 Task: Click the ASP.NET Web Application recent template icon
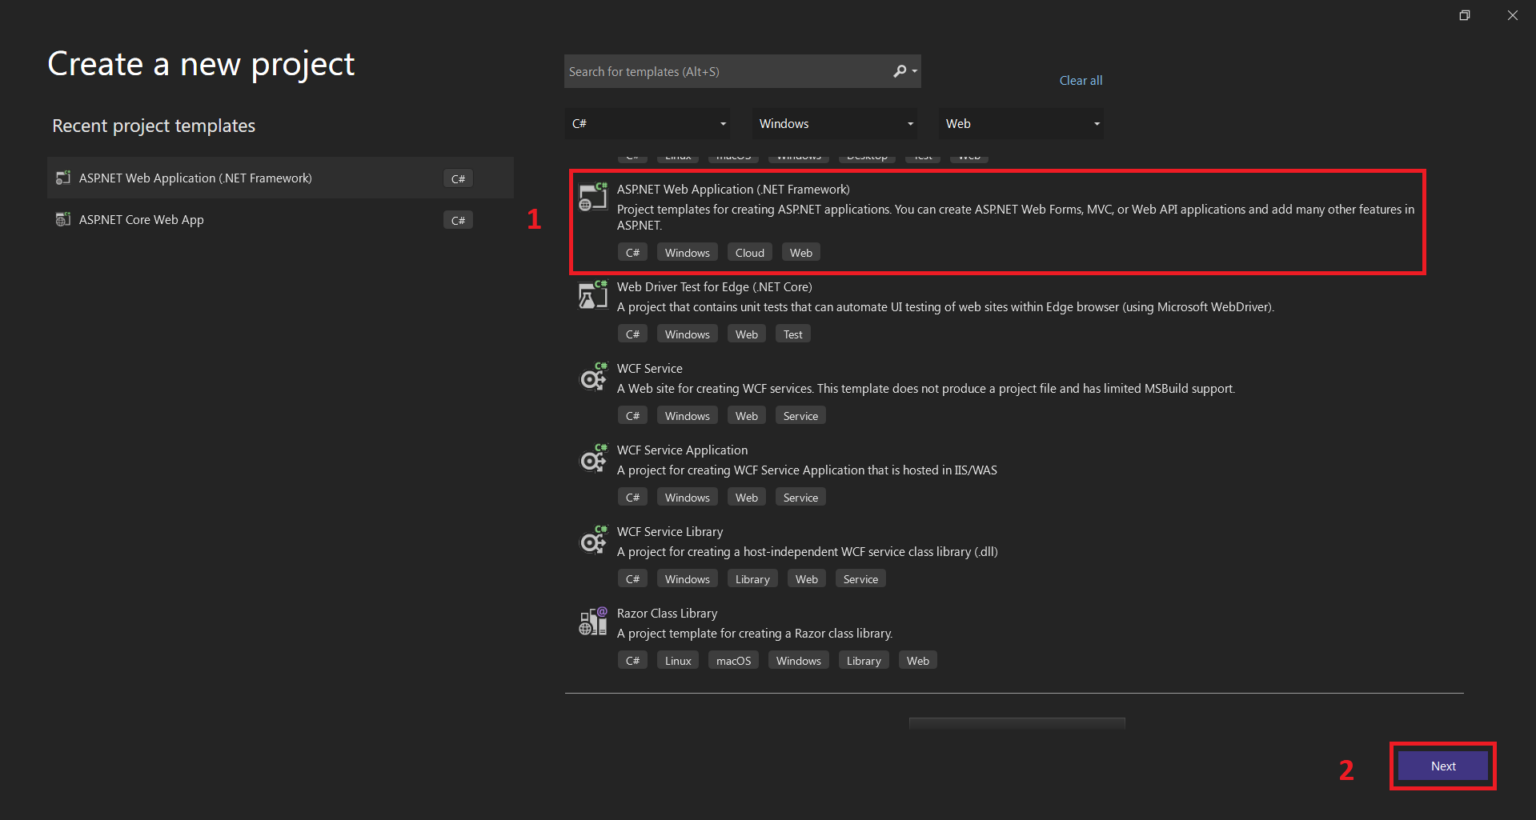pos(63,177)
